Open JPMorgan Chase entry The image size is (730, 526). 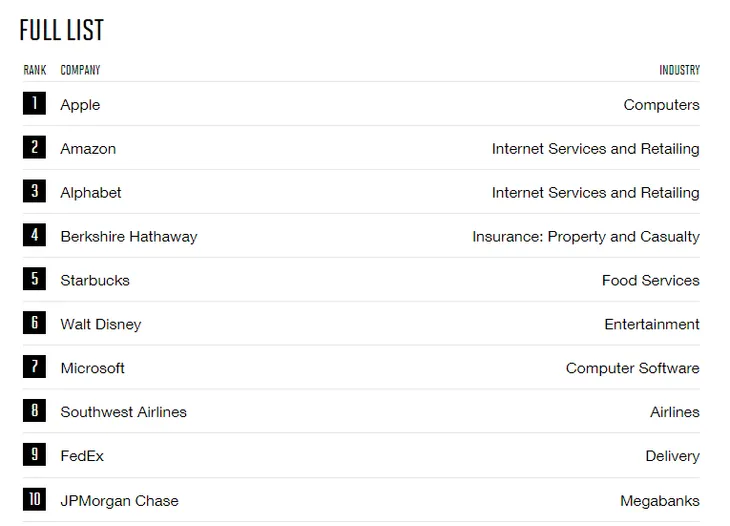(x=120, y=501)
